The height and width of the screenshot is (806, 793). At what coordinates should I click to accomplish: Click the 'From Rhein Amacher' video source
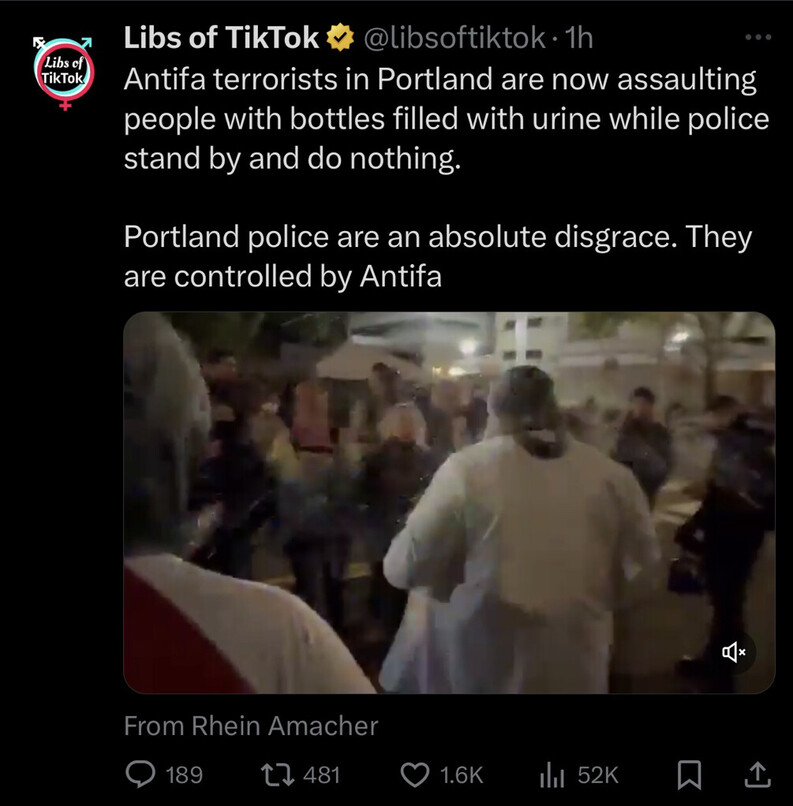click(x=251, y=726)
